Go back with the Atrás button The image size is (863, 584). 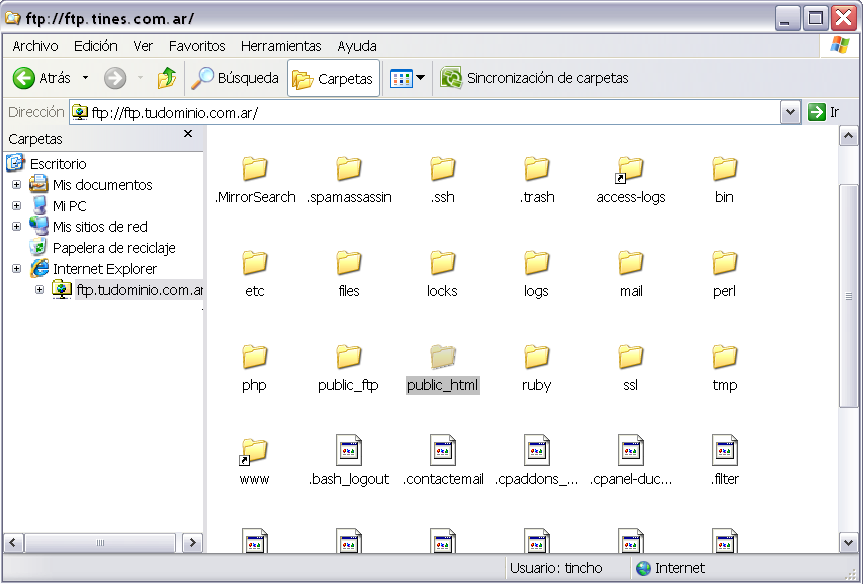(42, 78)
